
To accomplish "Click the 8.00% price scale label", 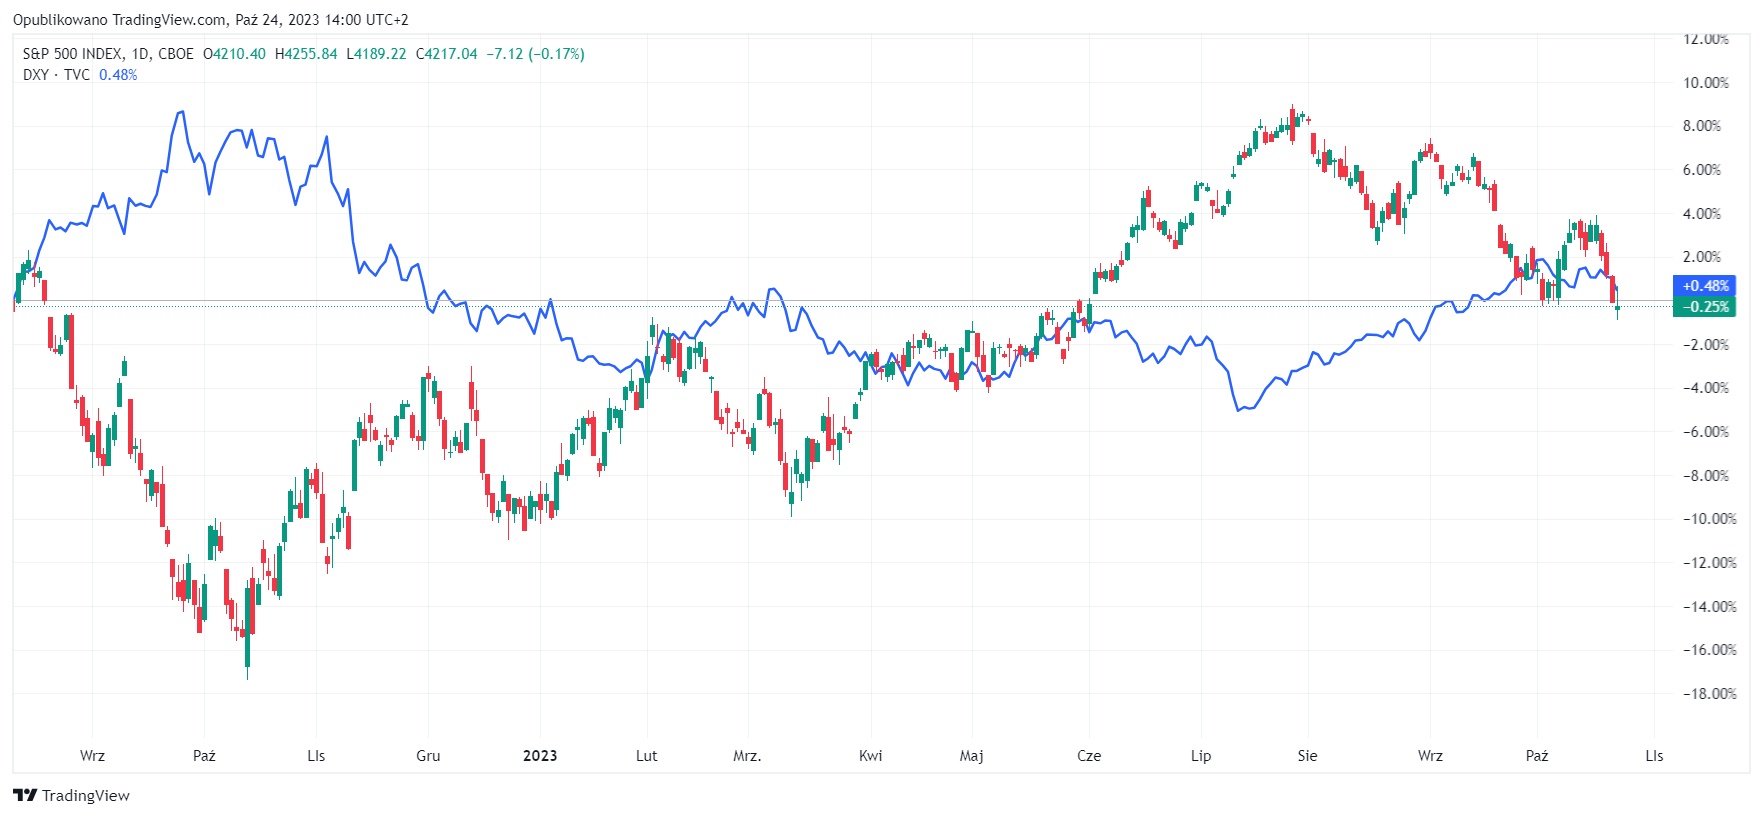I will (1702, 126).
